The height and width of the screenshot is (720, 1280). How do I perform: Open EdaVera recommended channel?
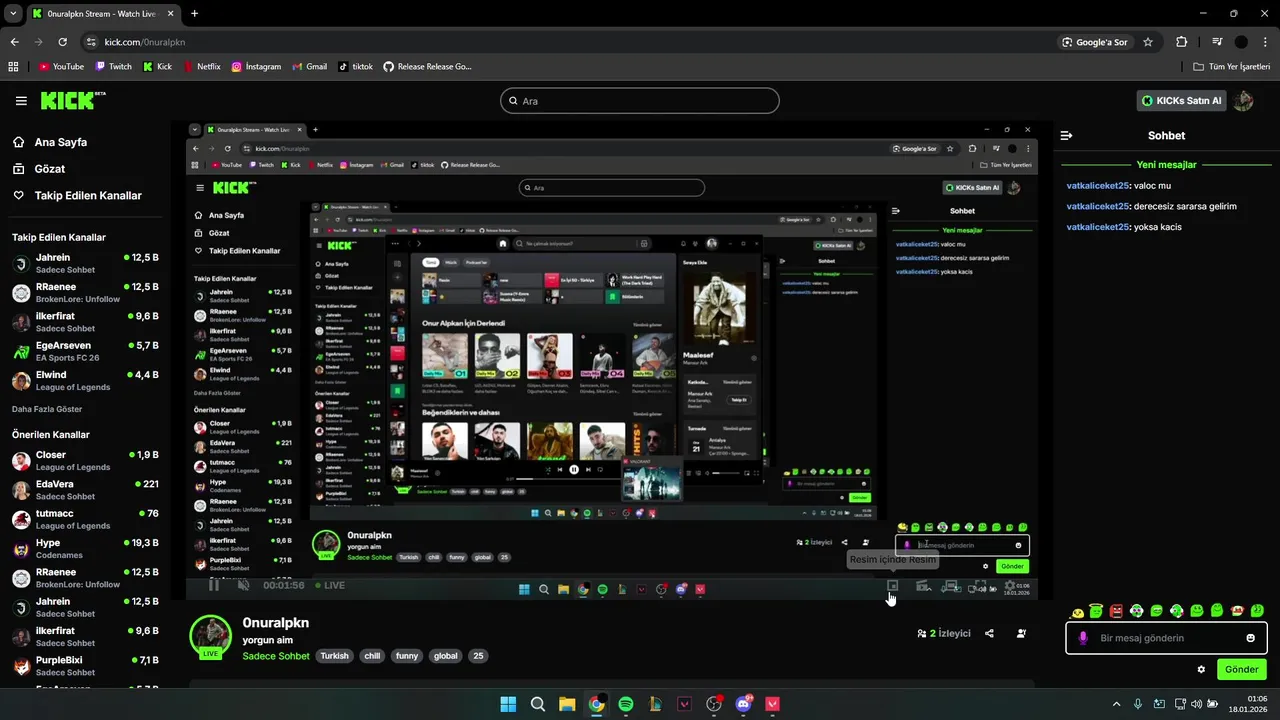pos(85,490)
